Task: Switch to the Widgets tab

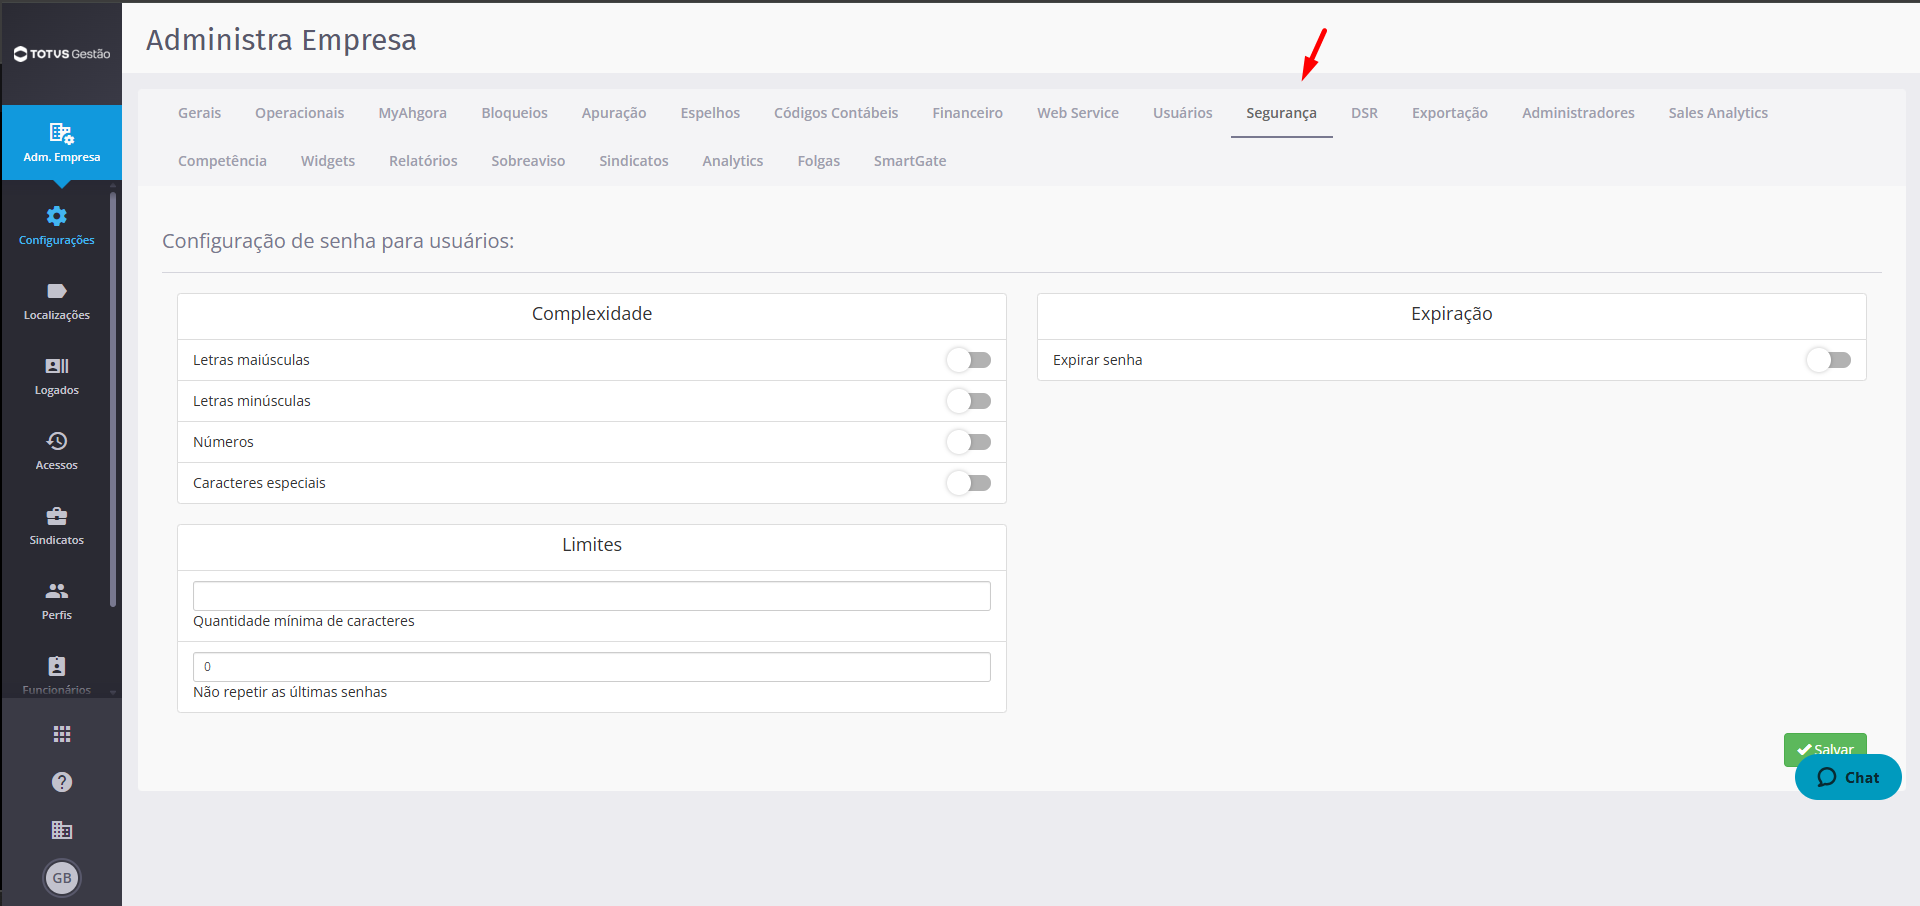Action: tap(328, 161)
